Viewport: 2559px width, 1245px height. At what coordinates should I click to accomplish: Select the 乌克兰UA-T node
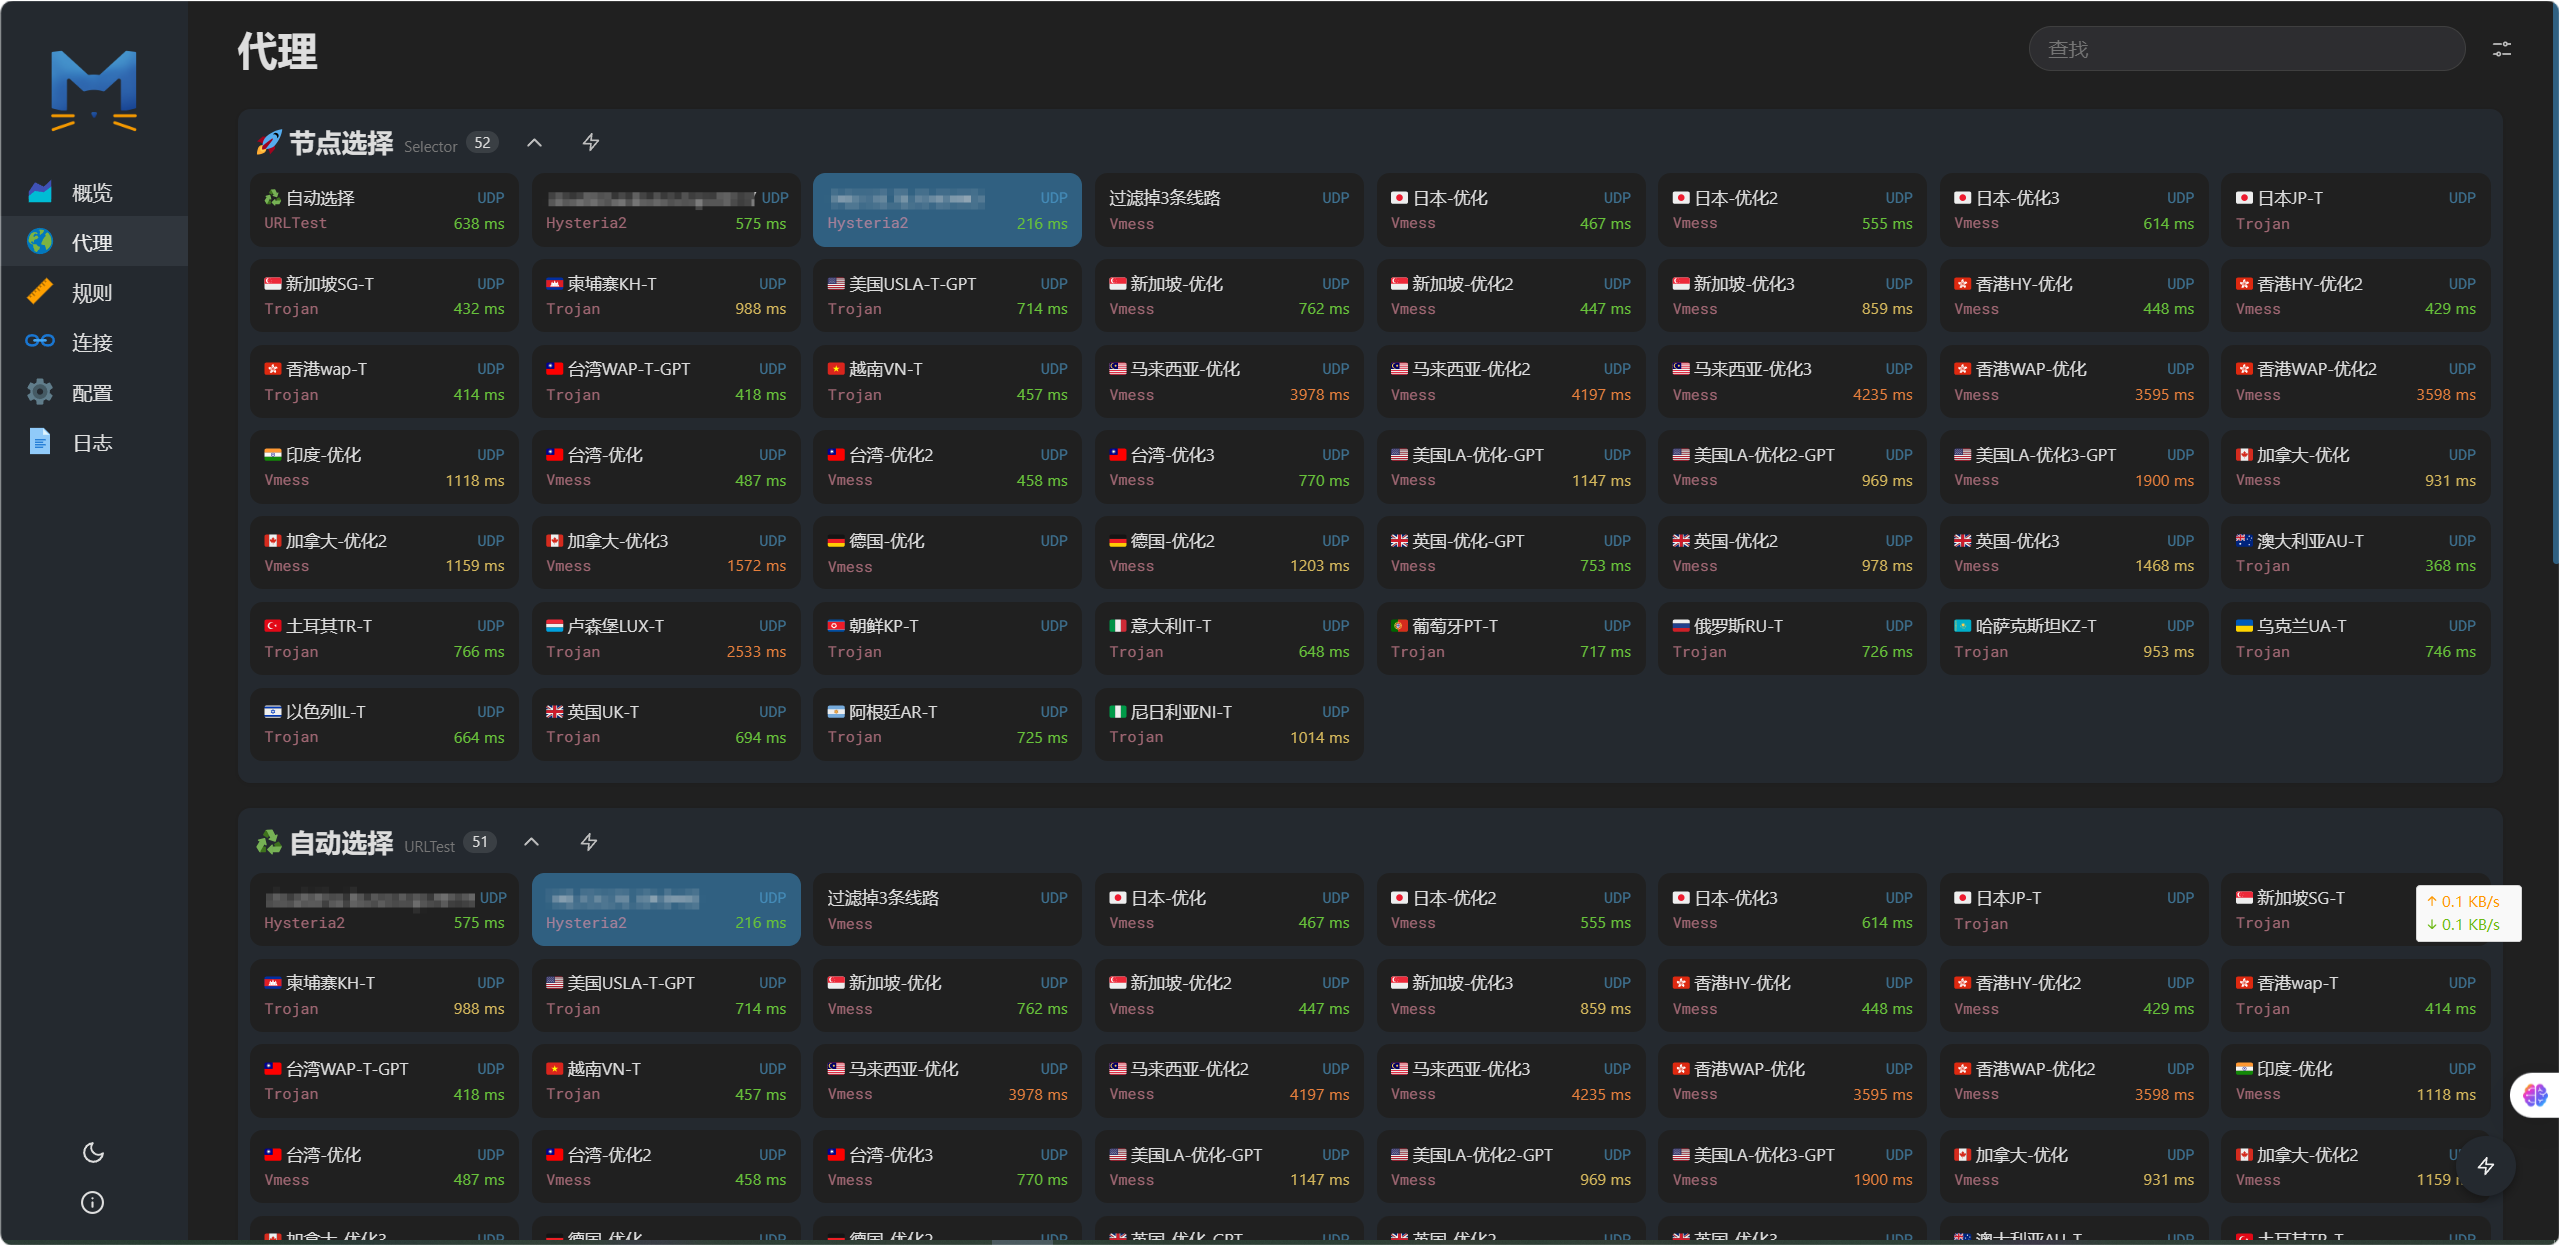point(2355,638)
